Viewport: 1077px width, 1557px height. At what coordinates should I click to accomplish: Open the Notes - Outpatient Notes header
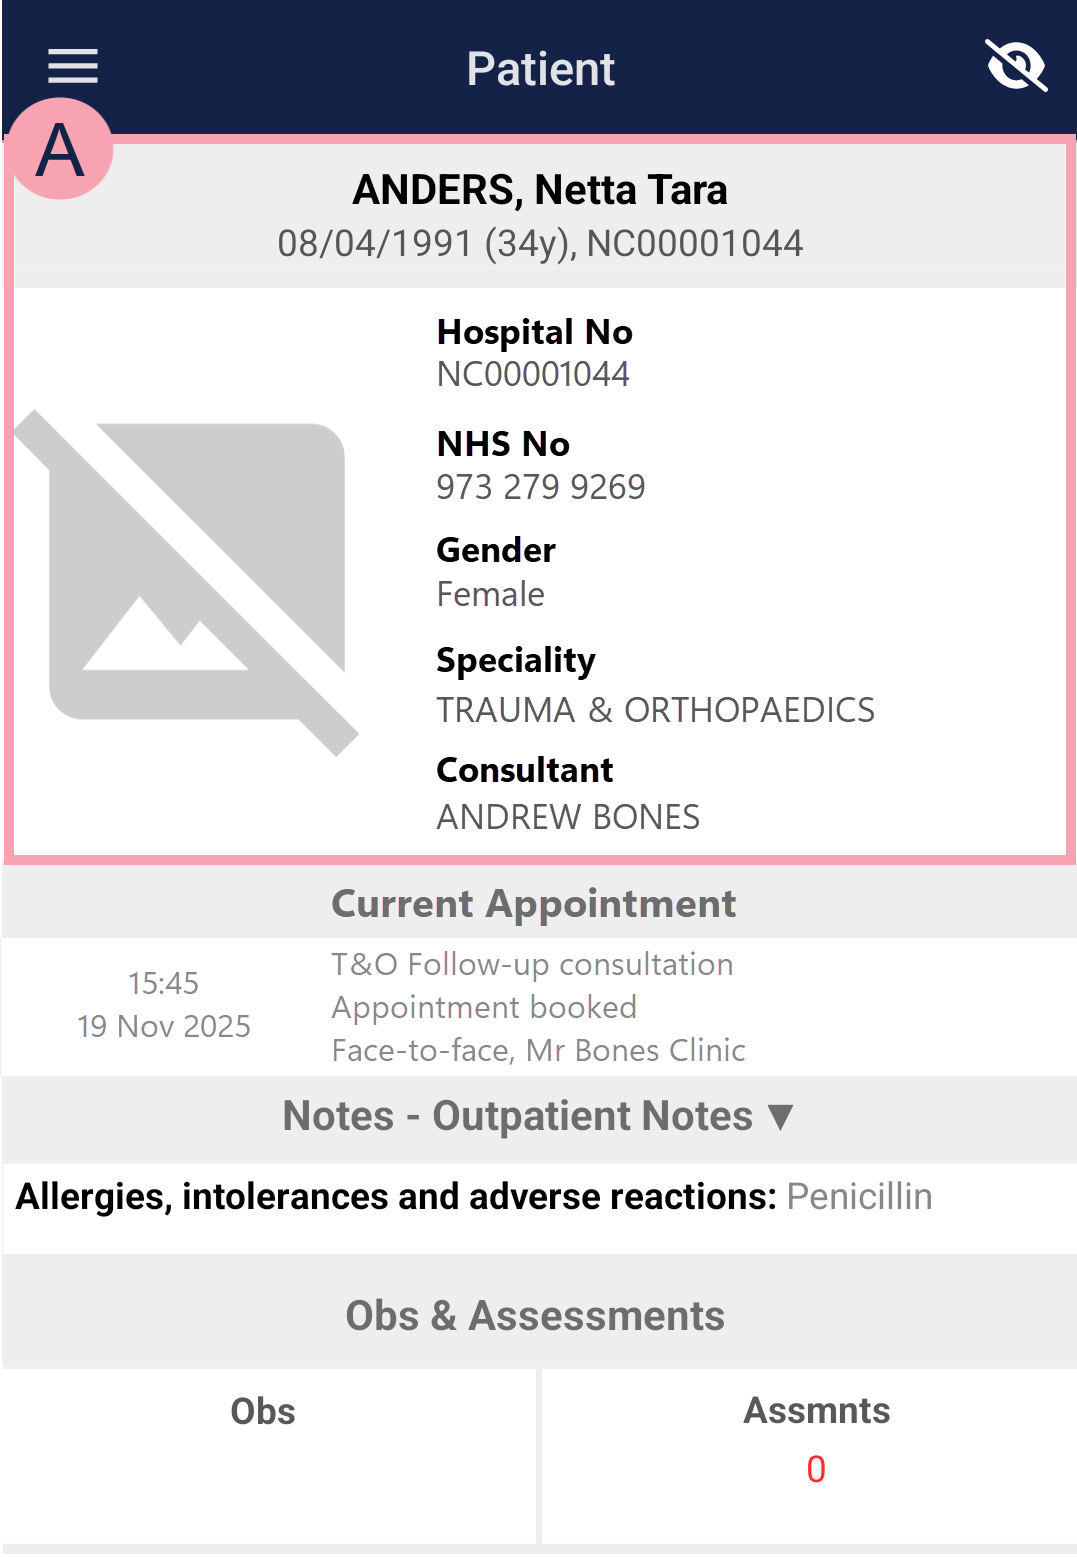click(x=518, y=1116)
